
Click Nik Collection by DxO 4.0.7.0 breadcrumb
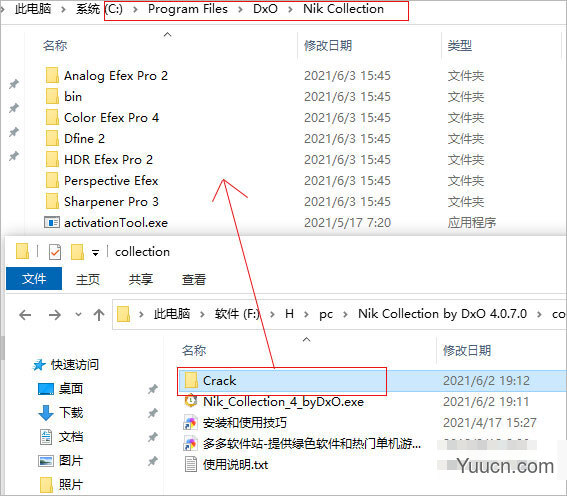click(x=442, y=314)
